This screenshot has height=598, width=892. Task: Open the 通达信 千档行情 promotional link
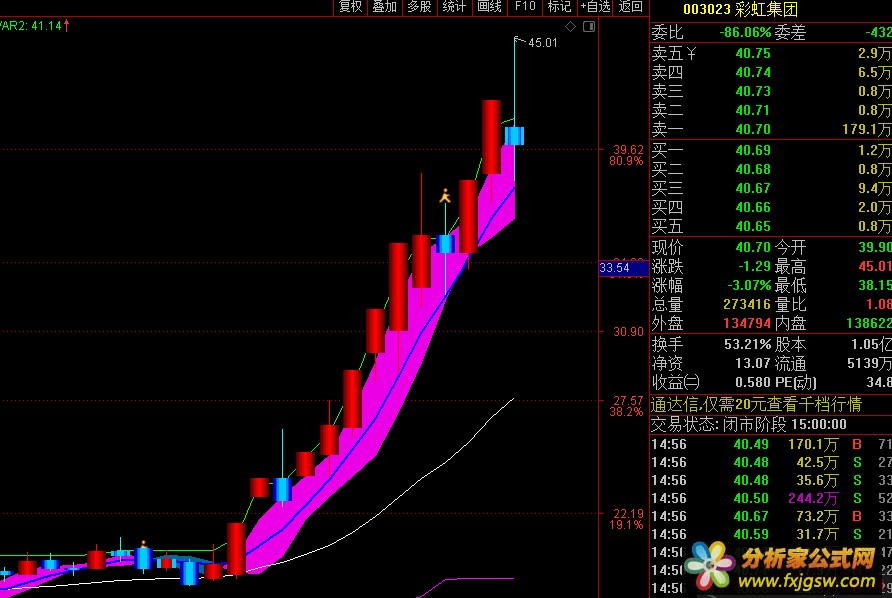click(756, 405)
